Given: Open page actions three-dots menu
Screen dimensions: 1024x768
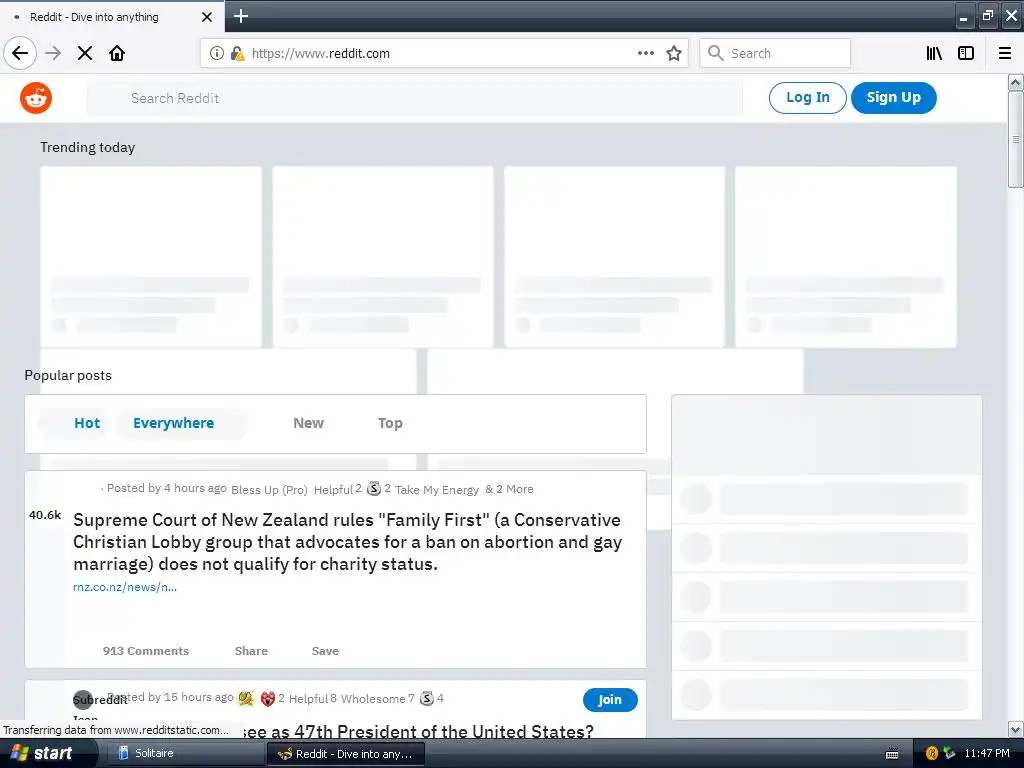Looking at the screenshot, I should [646, 53].
